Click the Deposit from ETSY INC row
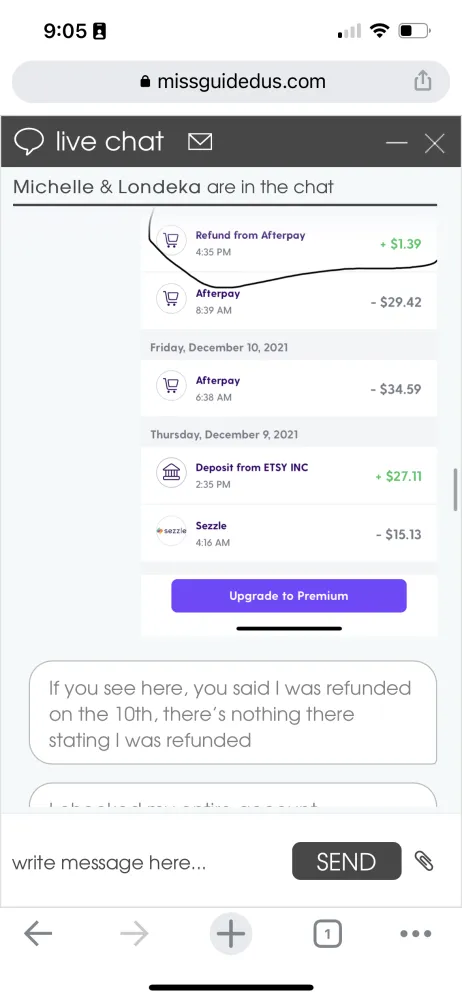Screen dimensions: 462x1000 pos(289,475)
